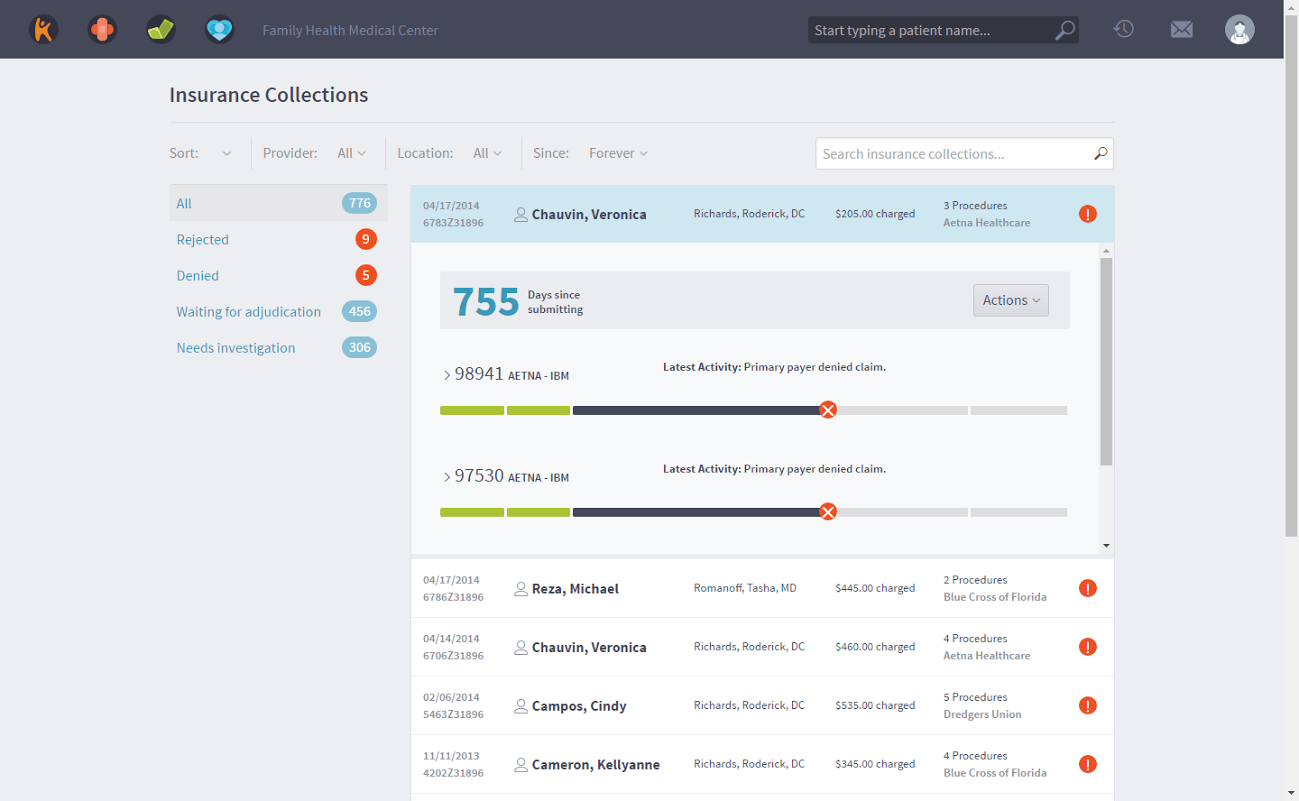This screenshot has height=801, width=1299.
Task: Open the messages envelope icon
Action: click(1182, 30)
